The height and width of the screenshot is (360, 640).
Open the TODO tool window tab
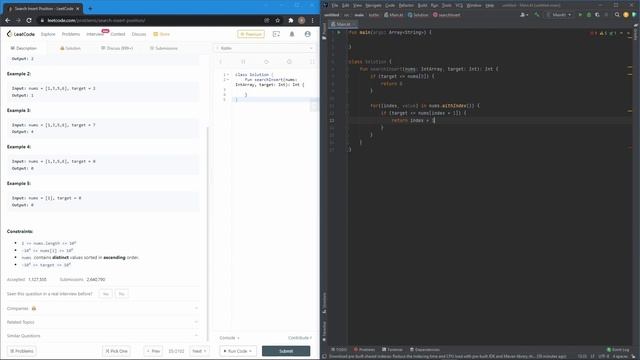[339, 349]
